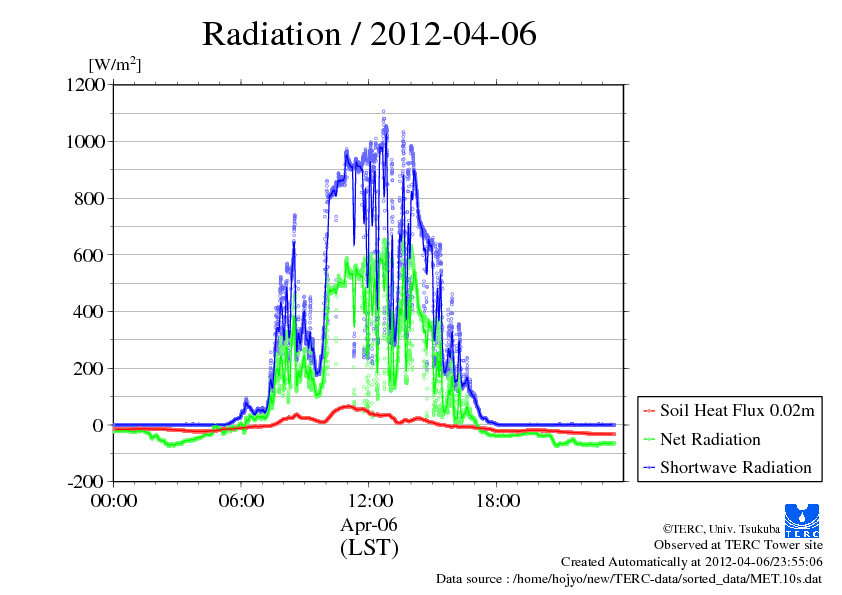
Task: Click the y-axis label '1200'
Action: [85, 84]
